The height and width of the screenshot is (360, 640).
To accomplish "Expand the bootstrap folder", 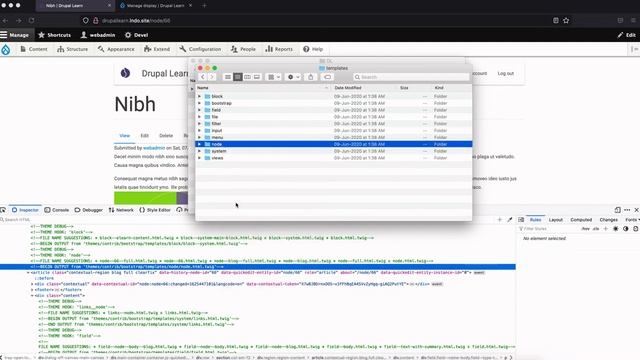I will point(200,103).
